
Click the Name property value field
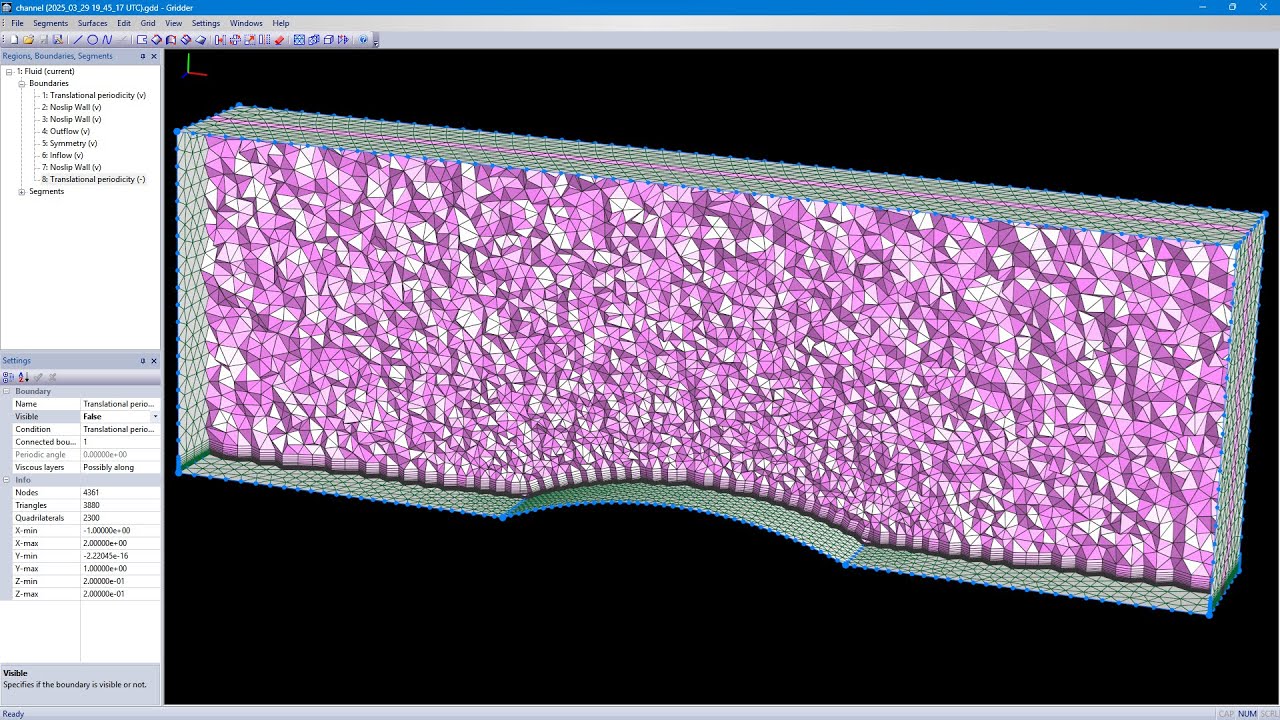coord(120,404)
